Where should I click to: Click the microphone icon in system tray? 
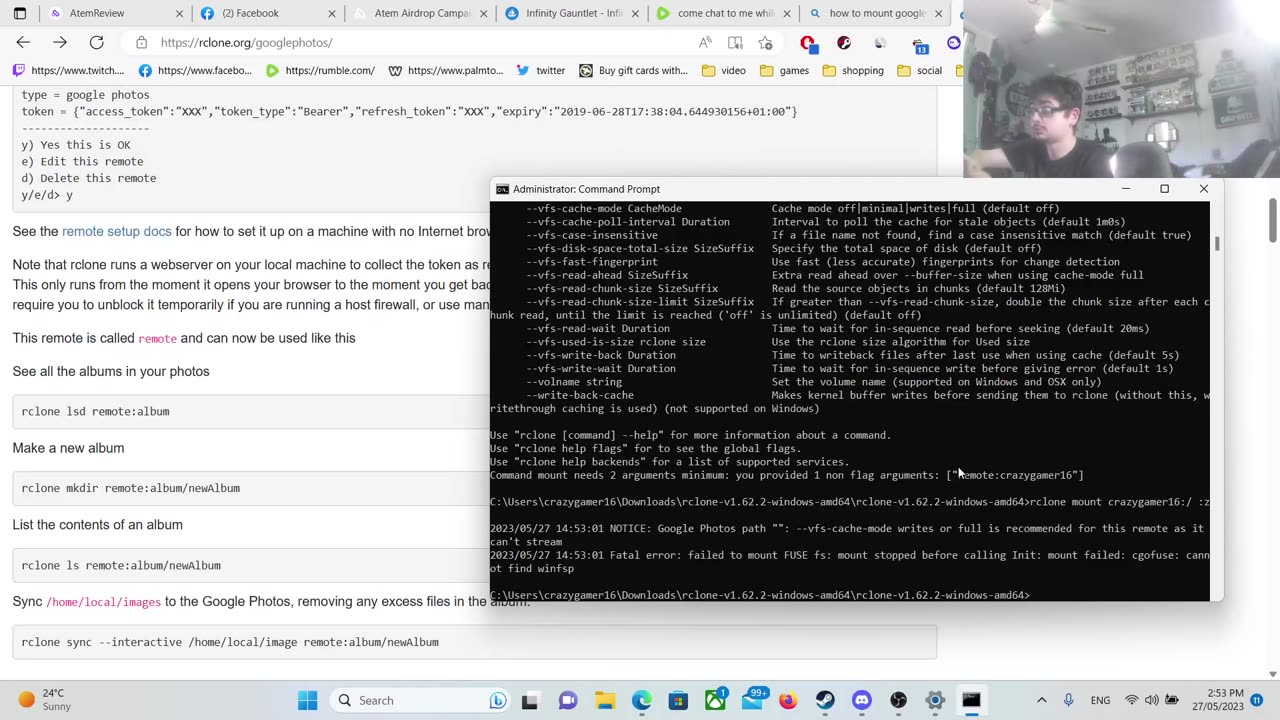(x=1068, y=700)
